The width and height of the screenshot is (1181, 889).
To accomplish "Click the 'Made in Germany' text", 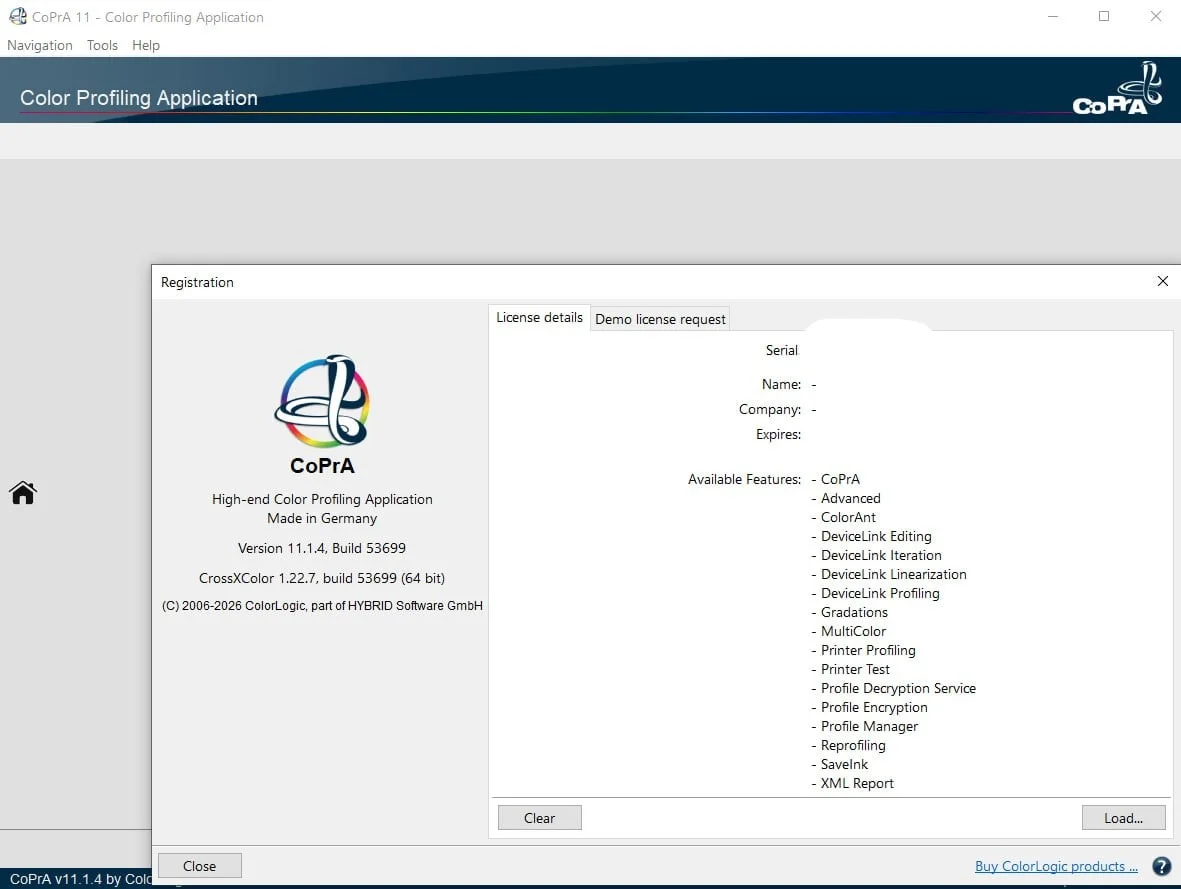I will pos(322,518).
